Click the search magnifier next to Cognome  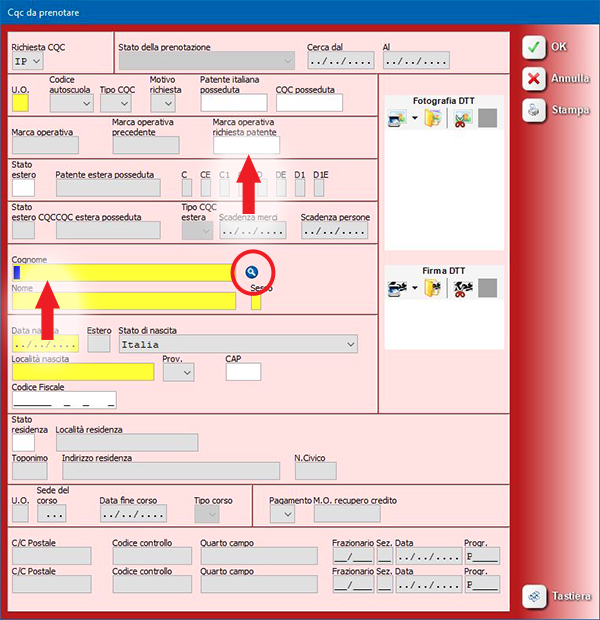(x=253, y=272)
